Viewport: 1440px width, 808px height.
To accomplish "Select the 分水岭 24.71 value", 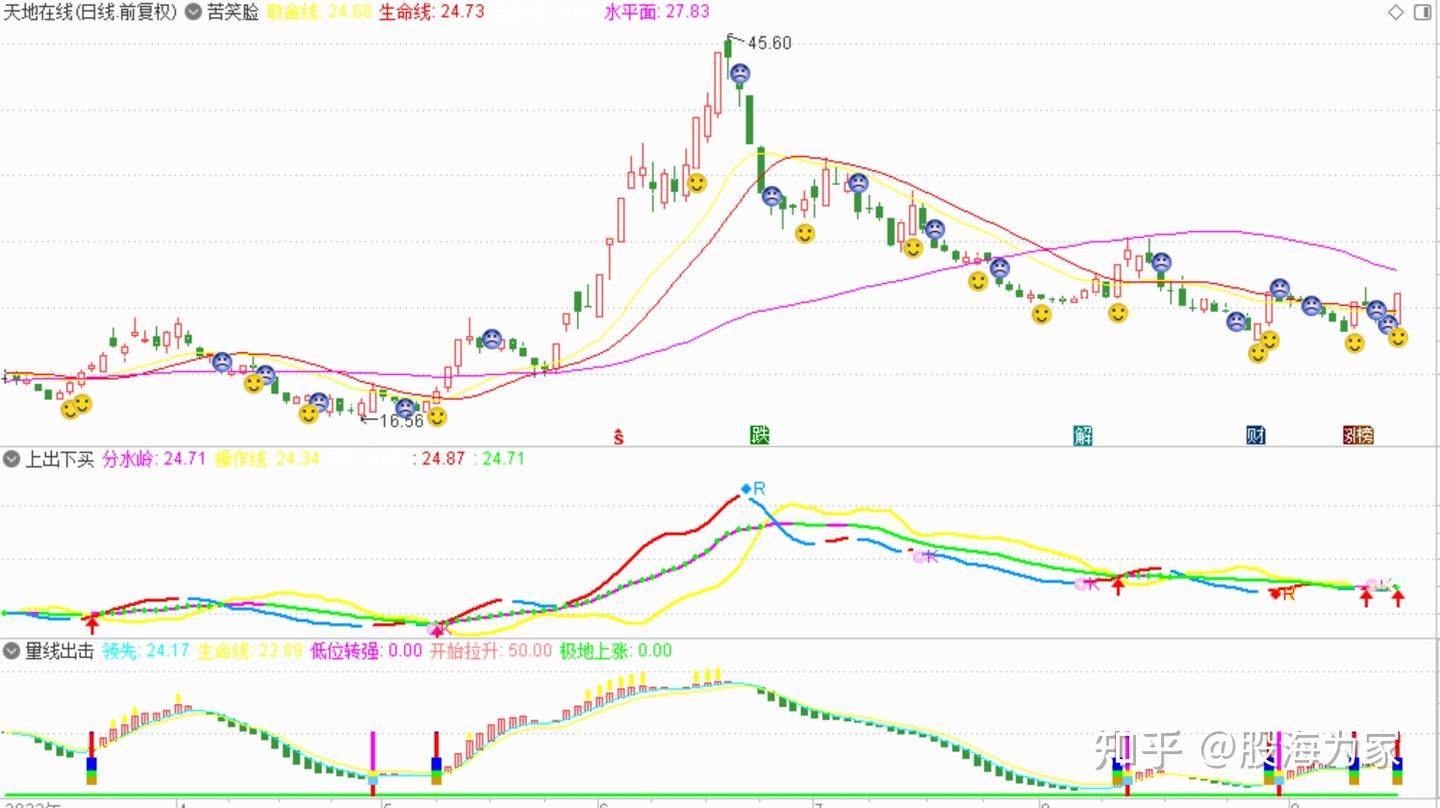I will coord(155,460).
